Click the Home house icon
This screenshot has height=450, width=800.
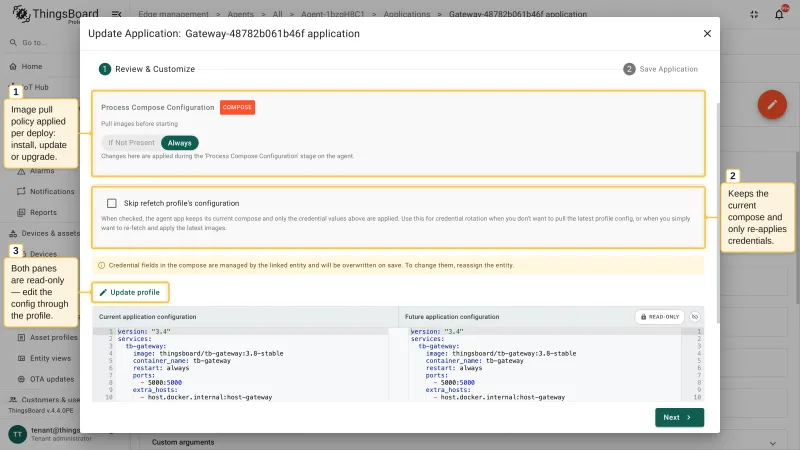[13, 66]
